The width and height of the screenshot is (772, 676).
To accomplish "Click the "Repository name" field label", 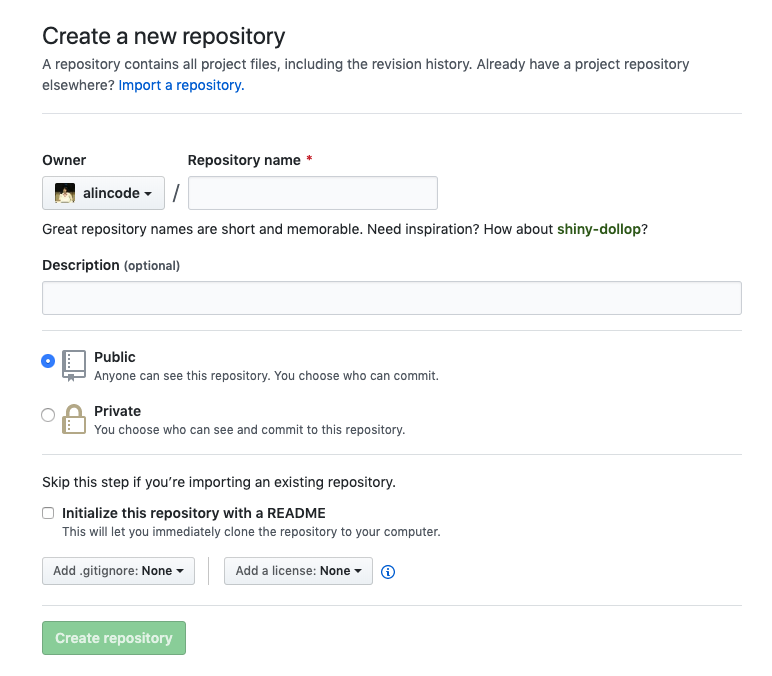I will (244, 160).
